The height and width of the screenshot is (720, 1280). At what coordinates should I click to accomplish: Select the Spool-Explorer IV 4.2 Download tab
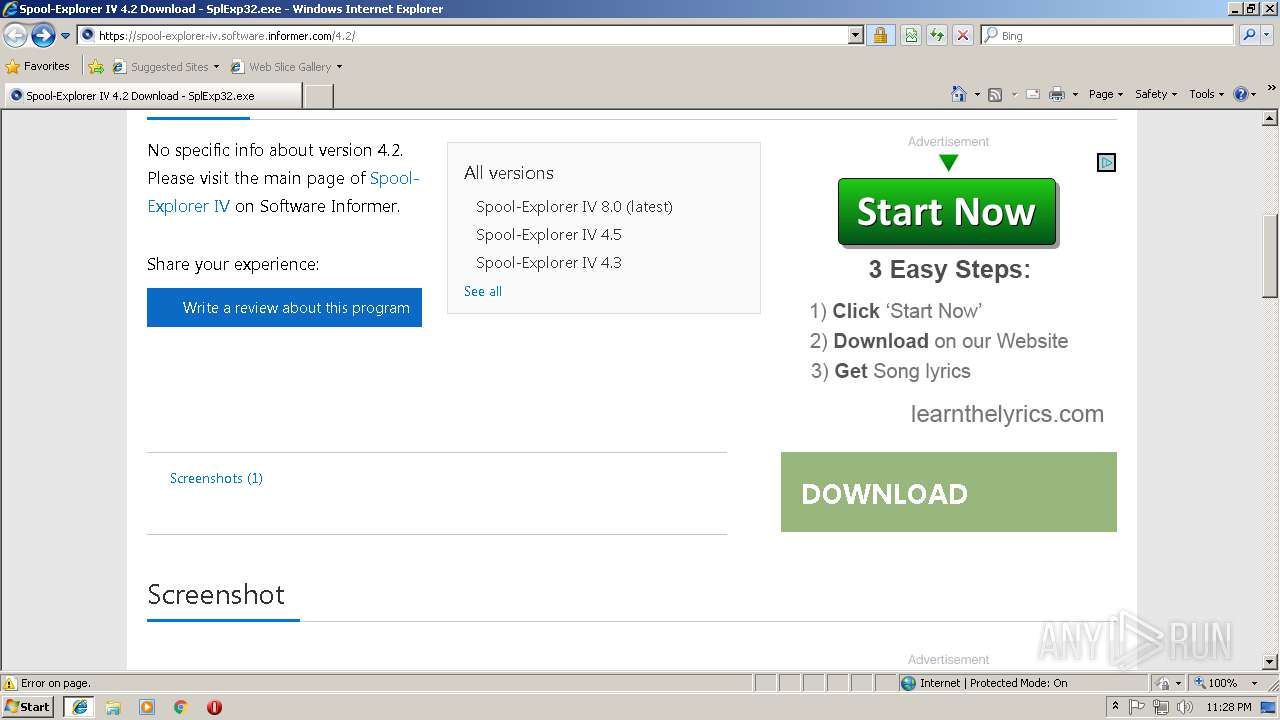click(x=152, y=96)
